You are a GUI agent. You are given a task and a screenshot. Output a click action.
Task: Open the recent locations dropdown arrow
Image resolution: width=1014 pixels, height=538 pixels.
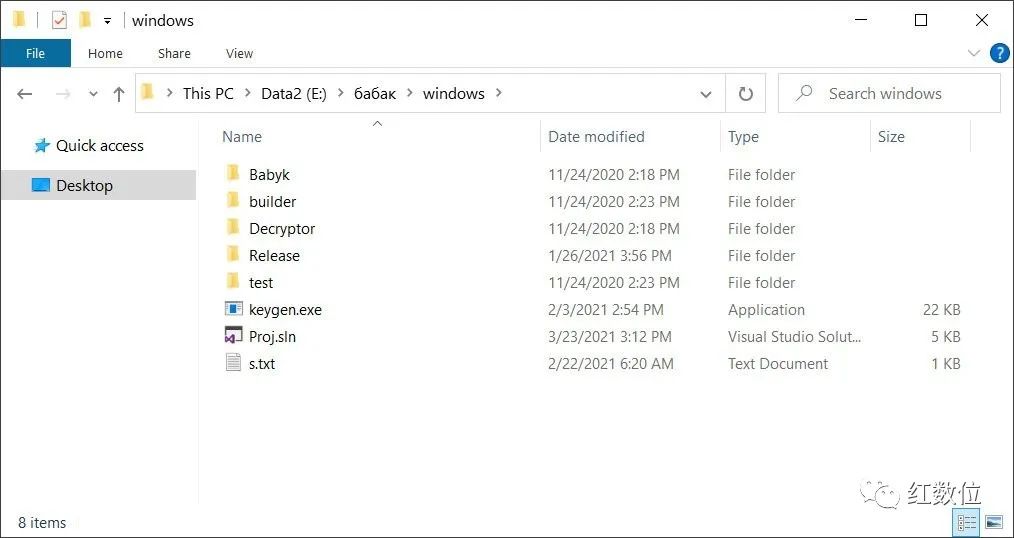tap(93, 94)
